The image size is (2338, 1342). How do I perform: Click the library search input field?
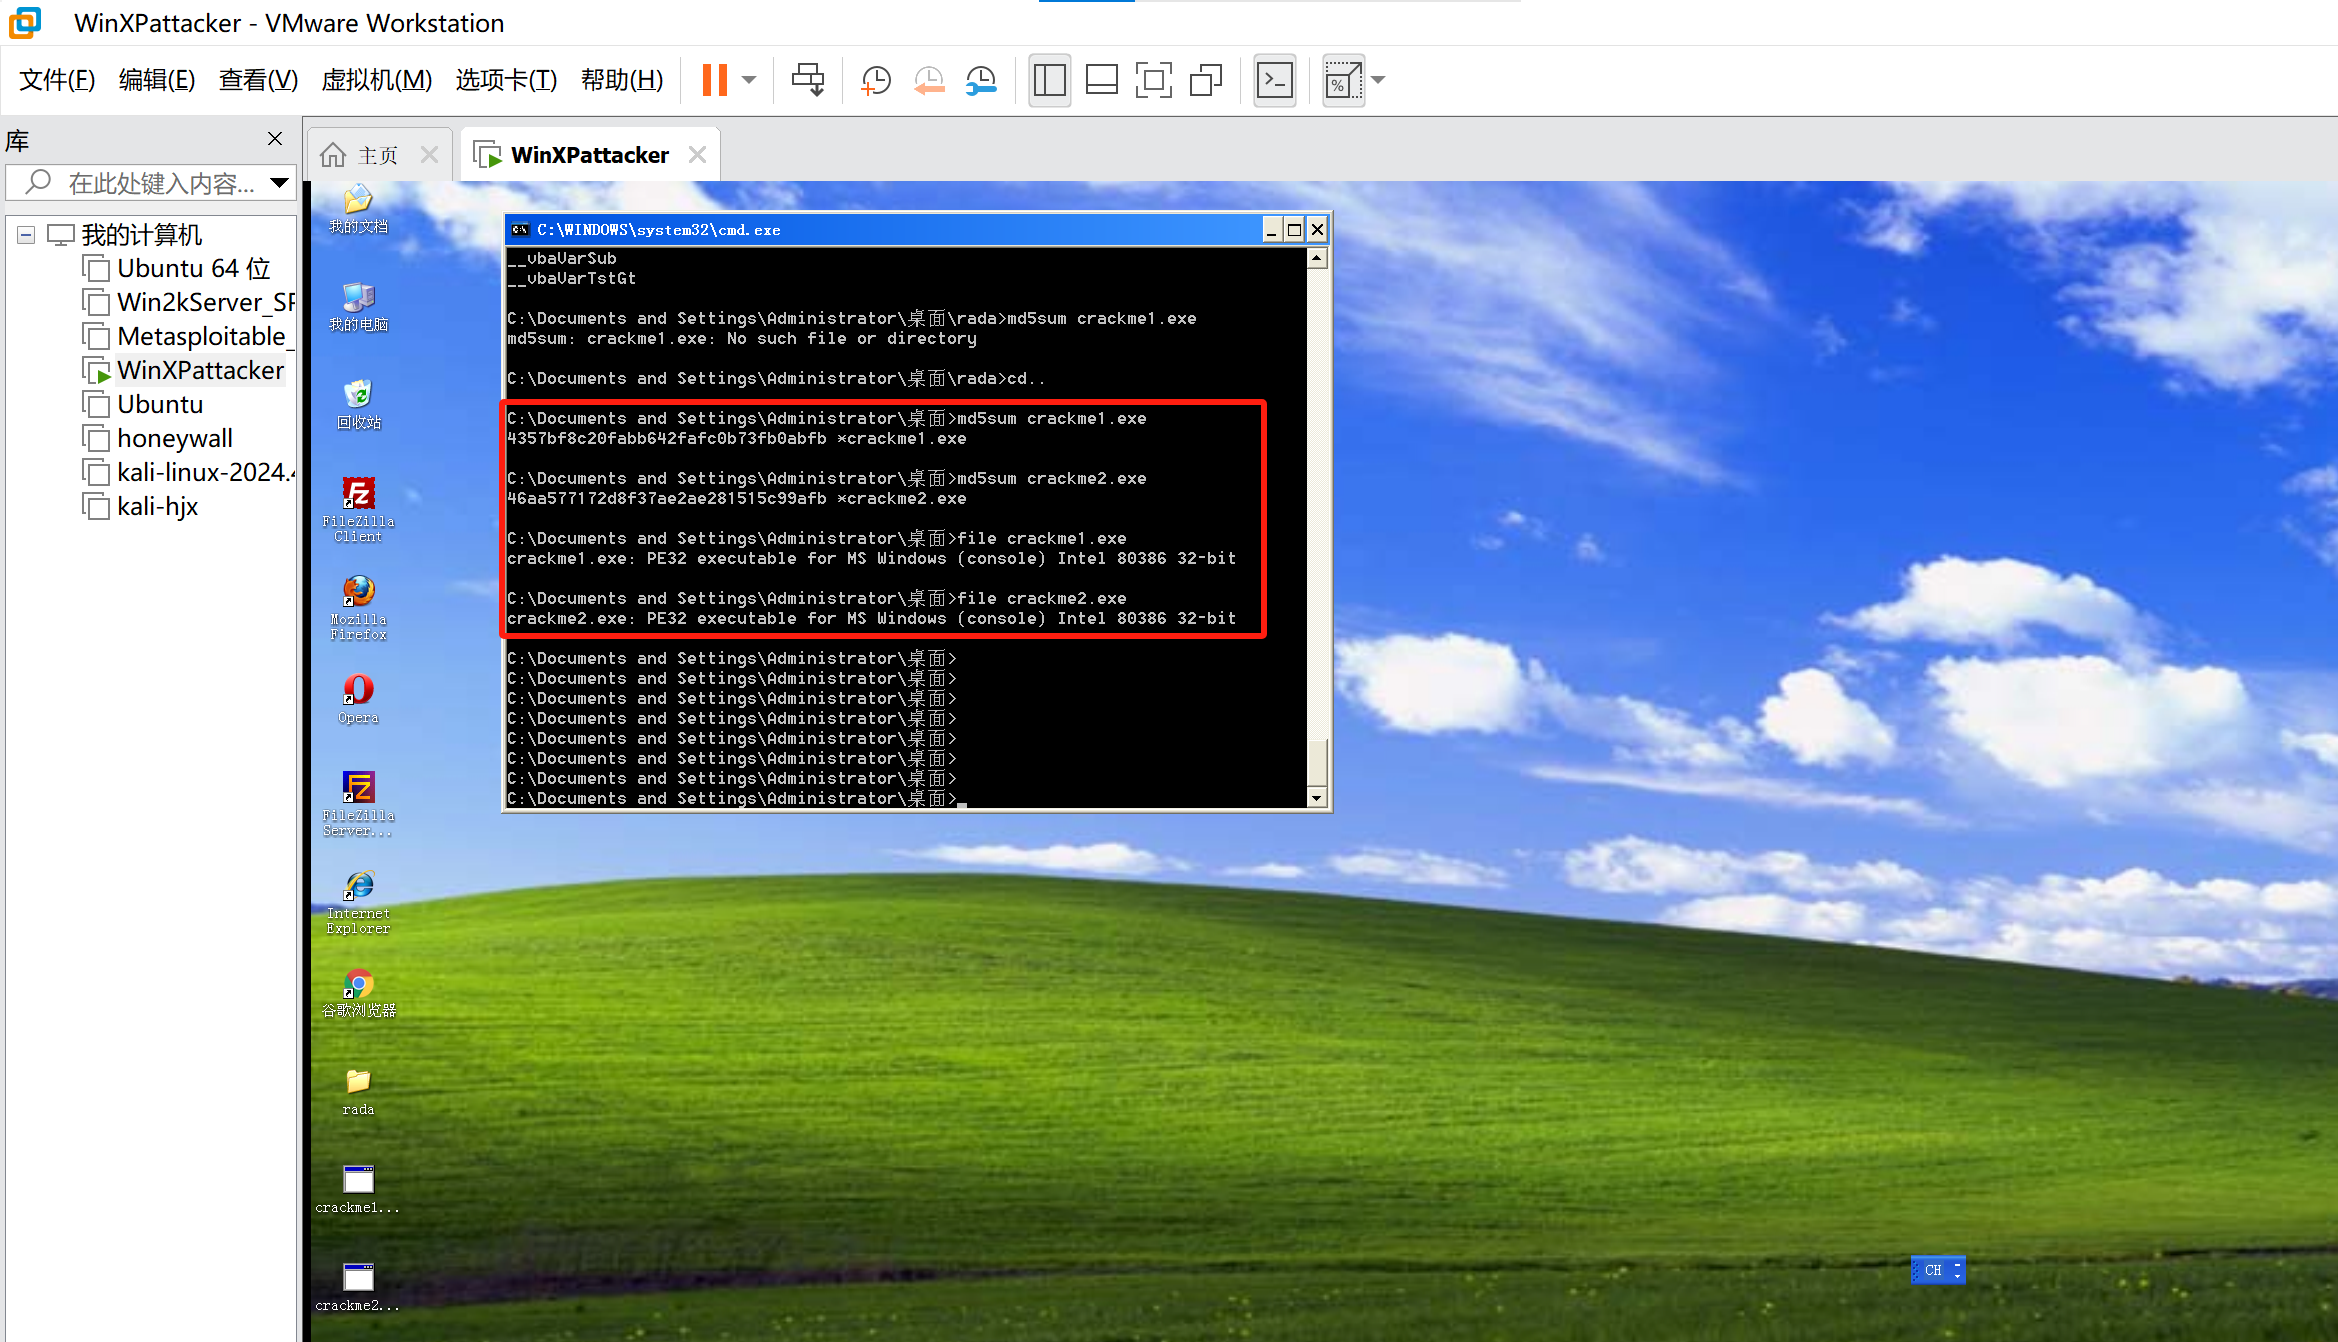click(x=150, y=183)
